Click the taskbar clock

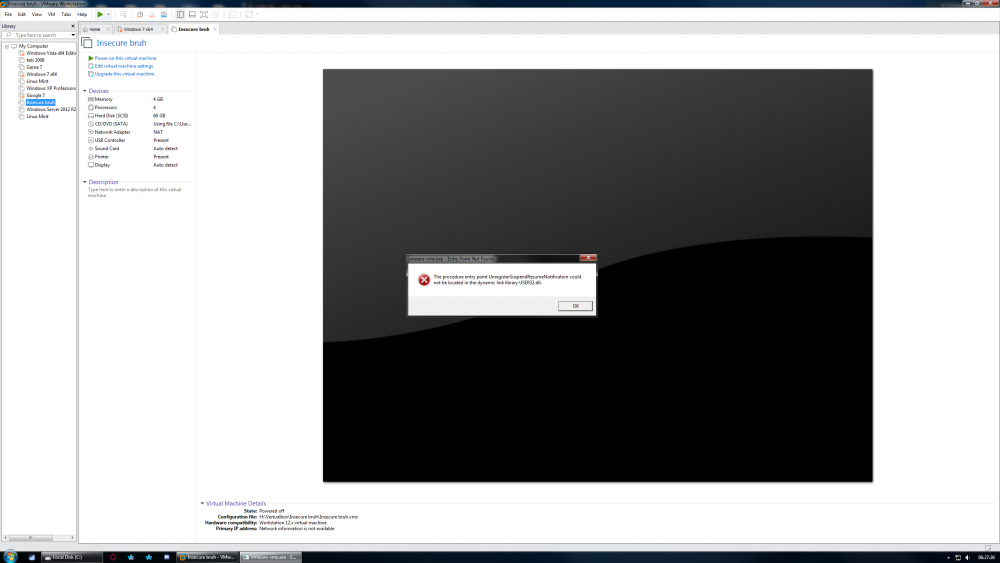click(986, 557)
